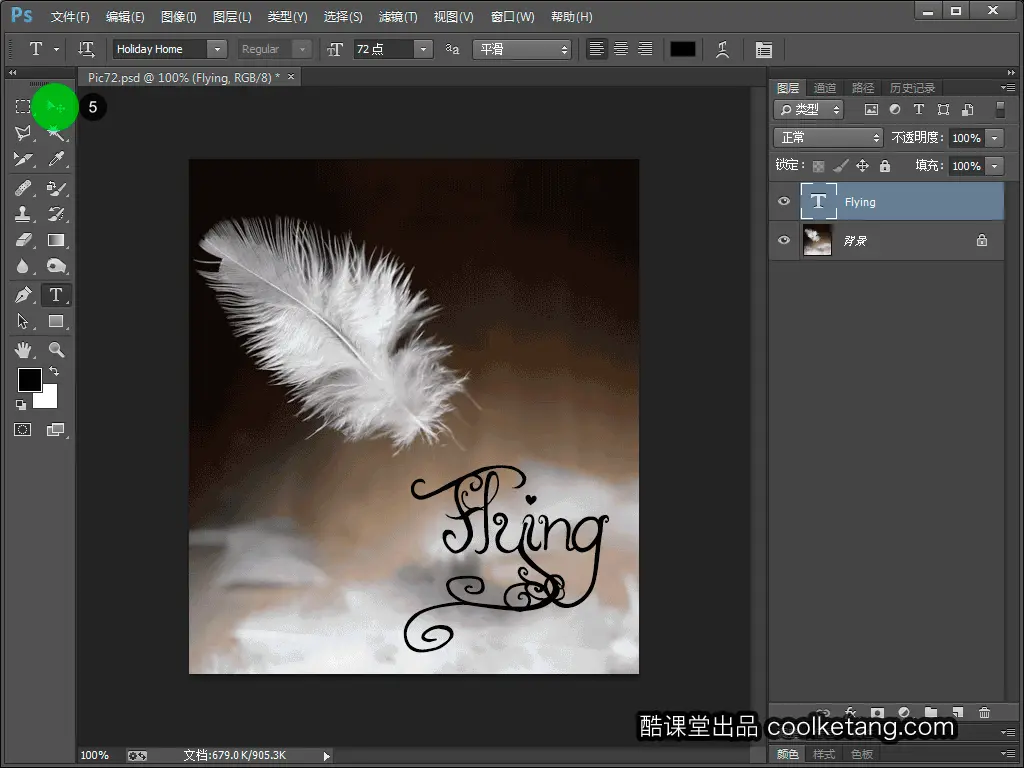The image size is (1024, 768).
Task: Filter layers by type layers
Action: [919, 110]
